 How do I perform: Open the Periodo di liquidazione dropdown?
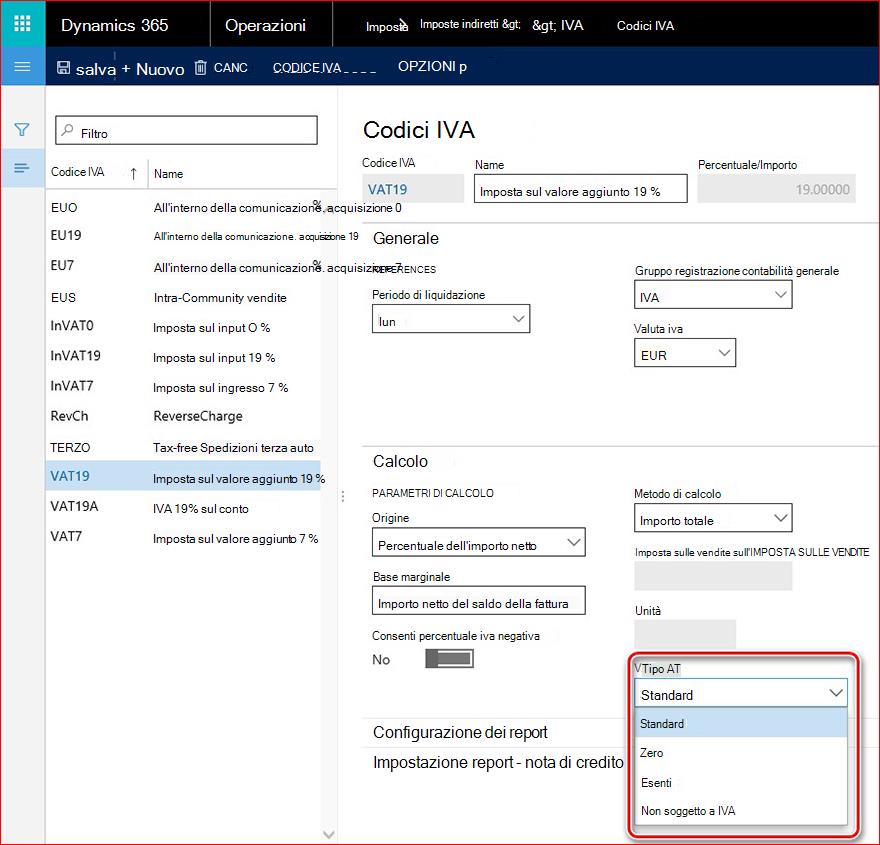pyautogui.click(x=451, y=319)
